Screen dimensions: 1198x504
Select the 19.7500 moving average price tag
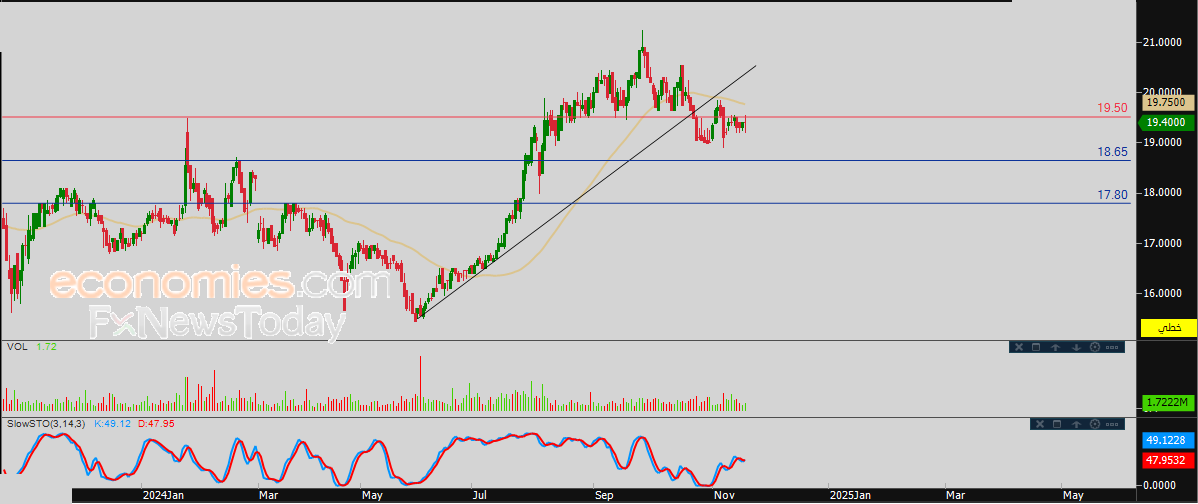[1167, 102]
